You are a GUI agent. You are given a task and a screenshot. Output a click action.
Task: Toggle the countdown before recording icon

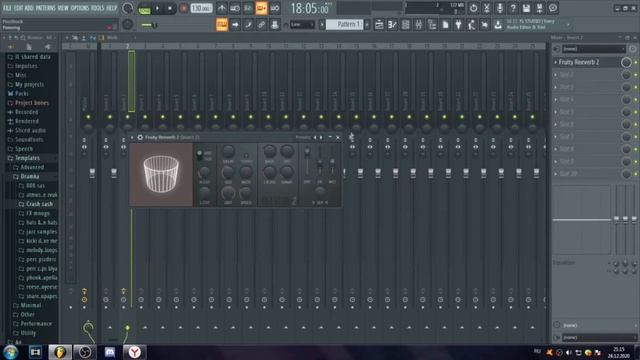pos(248,8)
